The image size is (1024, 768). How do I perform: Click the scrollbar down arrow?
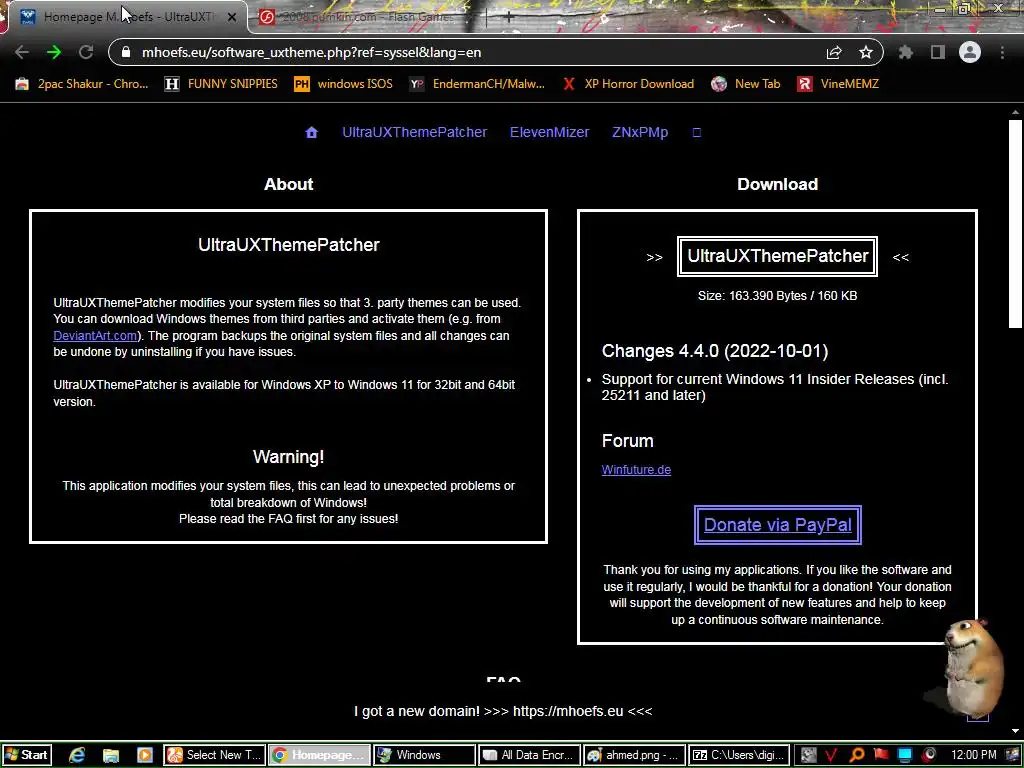point(1015,731)
